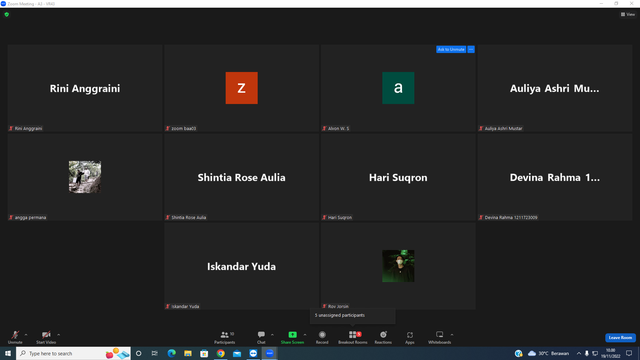The image size is (640, 360).
Task: Open Breakout Rooms
Action: coord(353,337)
